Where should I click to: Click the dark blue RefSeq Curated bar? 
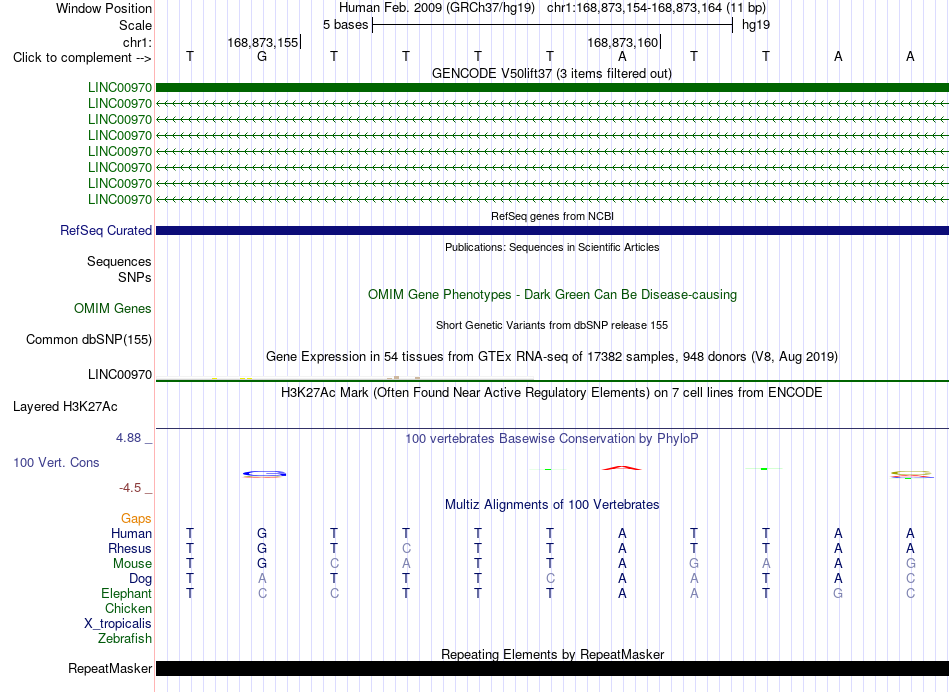(552, 230)
